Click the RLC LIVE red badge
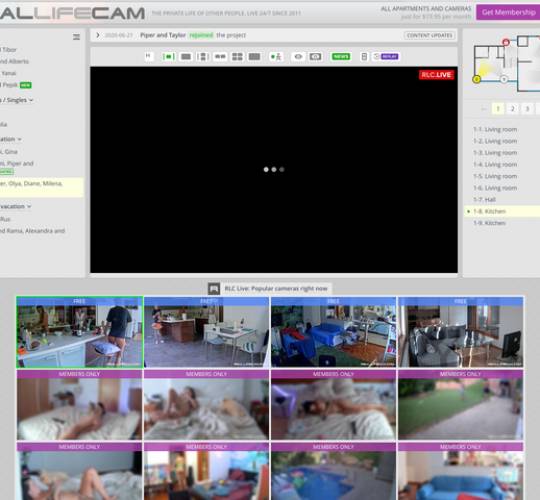540x500 pixels. coord(436,75)
